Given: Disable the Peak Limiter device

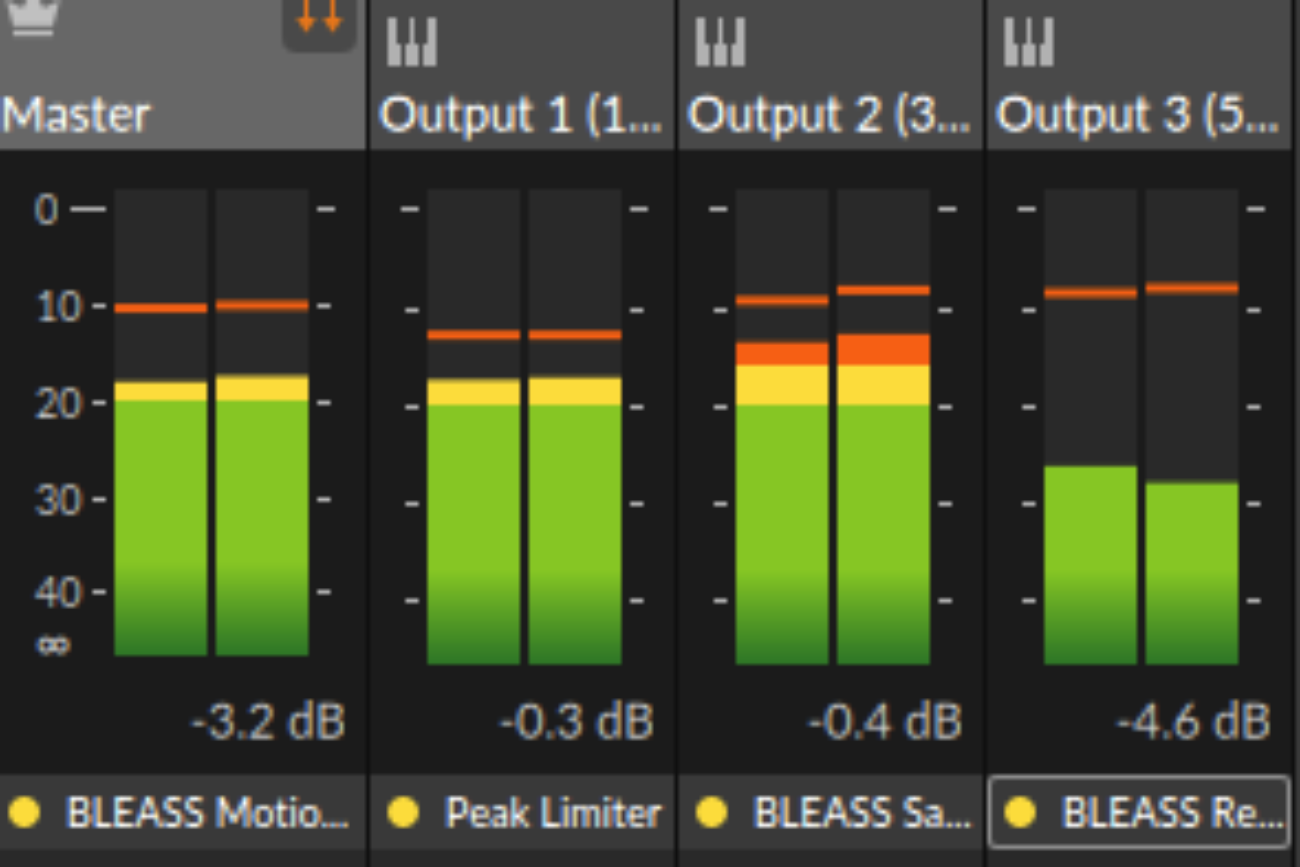Looking at the screenshot, I should (403, 812).
